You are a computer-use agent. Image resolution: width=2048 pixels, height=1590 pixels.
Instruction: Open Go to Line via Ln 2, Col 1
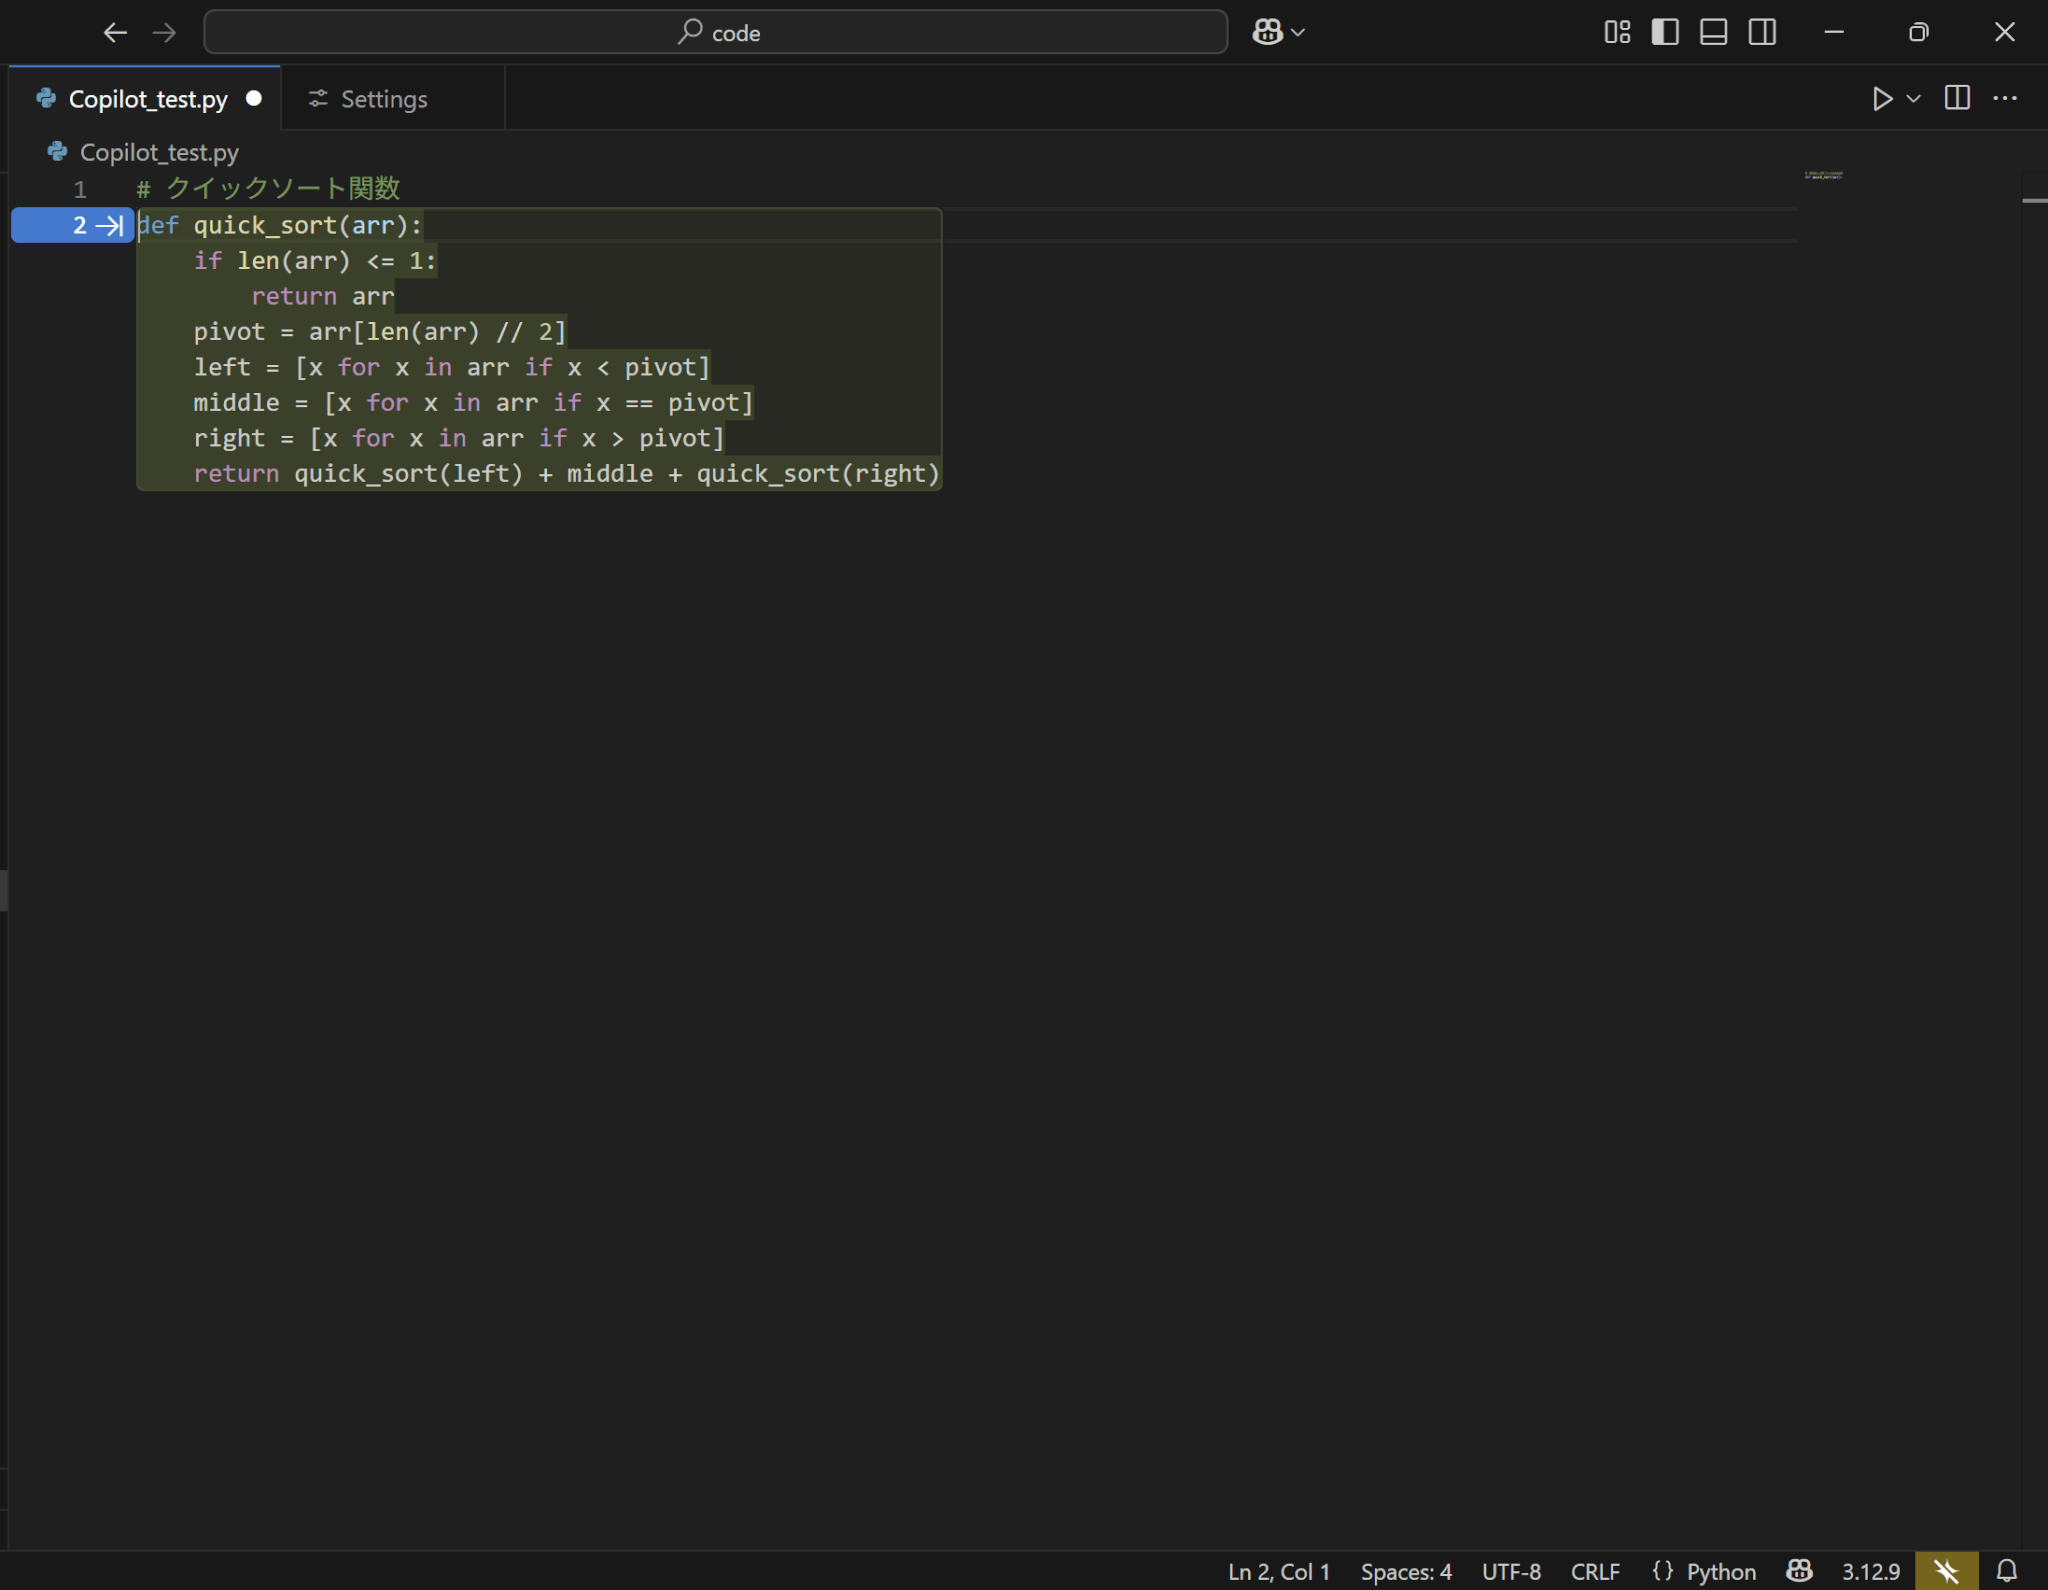(x=1279, y=1572)
